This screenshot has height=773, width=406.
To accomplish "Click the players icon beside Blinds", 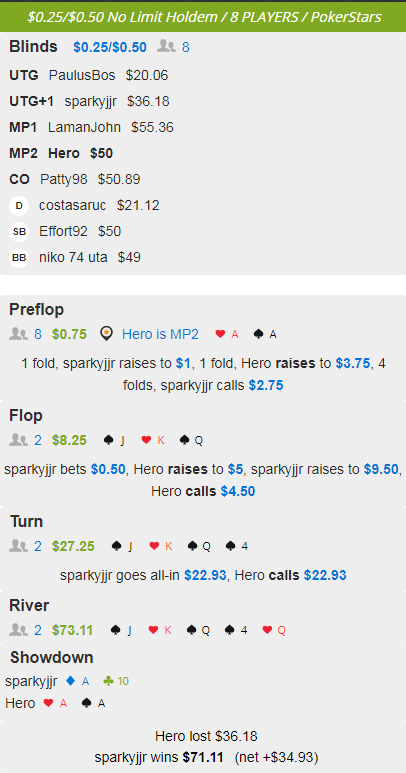I will point(166,47).
